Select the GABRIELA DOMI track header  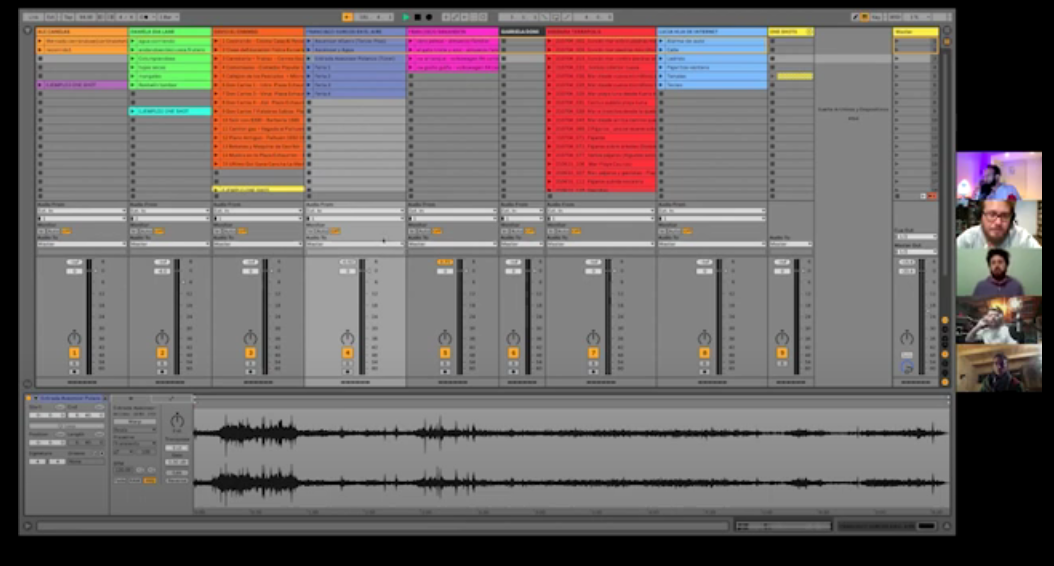pyautogui.click(x=522, y=32)
